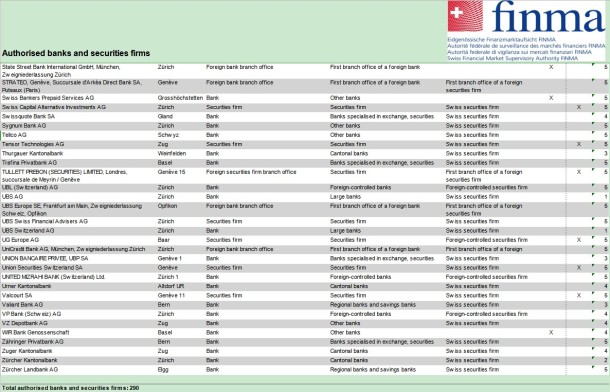610x392 pixels.
Task: Select 'Swiss Financial Market Supervisory Authority FINMA' line
Action: (512, 58)
